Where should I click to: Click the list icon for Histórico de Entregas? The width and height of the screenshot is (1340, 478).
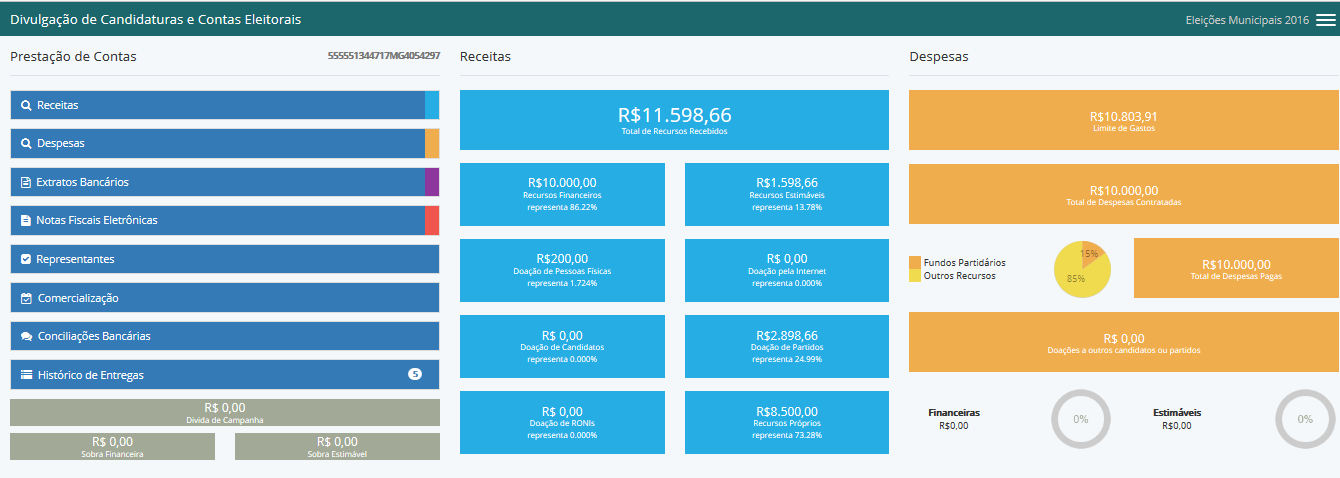[27, 375]
